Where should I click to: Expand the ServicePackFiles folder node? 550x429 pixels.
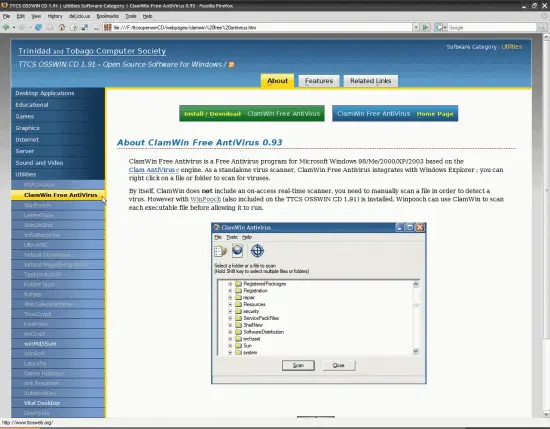tap(230, 318)
